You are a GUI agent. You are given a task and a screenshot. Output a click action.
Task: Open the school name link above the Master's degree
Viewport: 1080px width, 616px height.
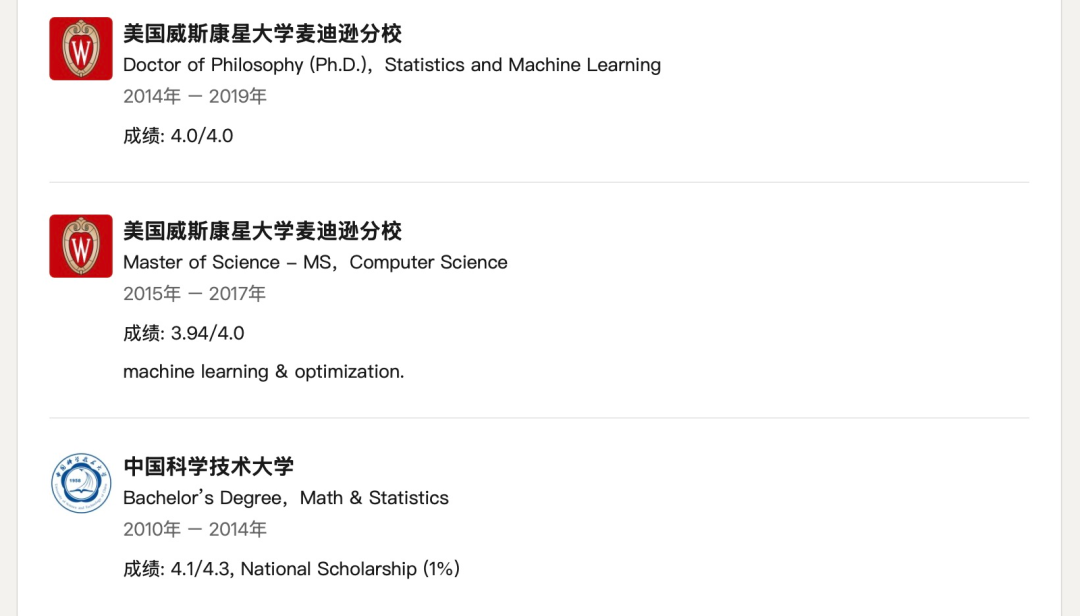point(262,231)
